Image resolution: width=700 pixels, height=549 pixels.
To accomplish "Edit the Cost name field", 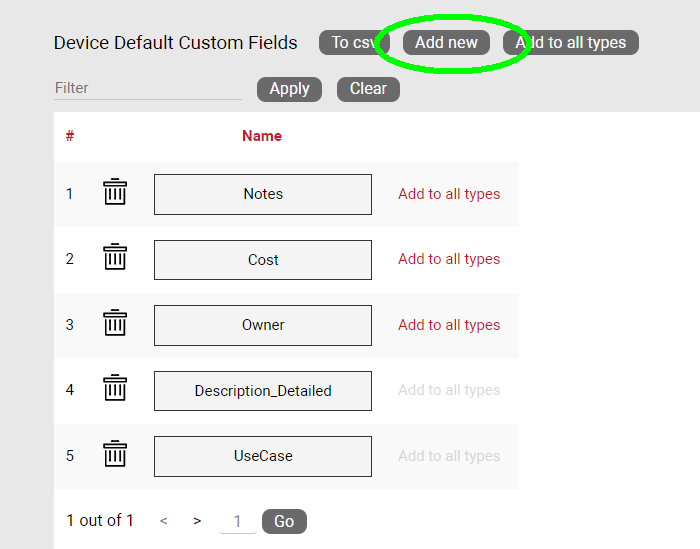I will point(263,260).
